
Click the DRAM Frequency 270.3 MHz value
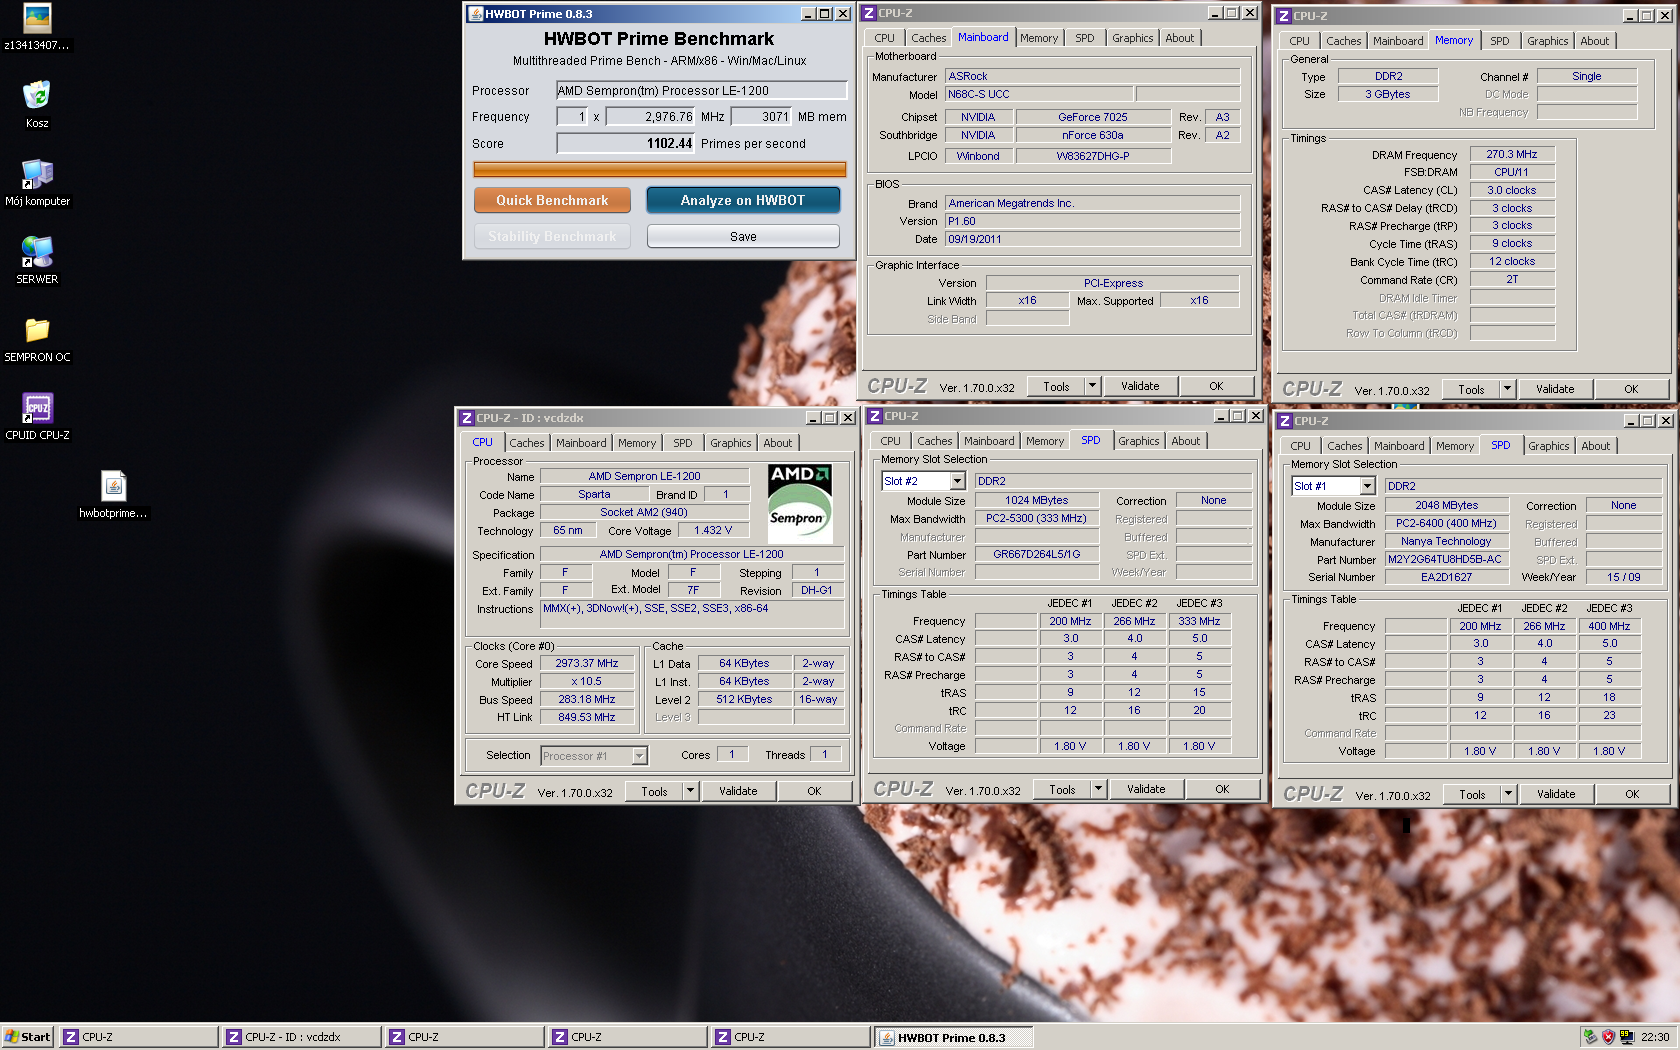click(1512, 154)
